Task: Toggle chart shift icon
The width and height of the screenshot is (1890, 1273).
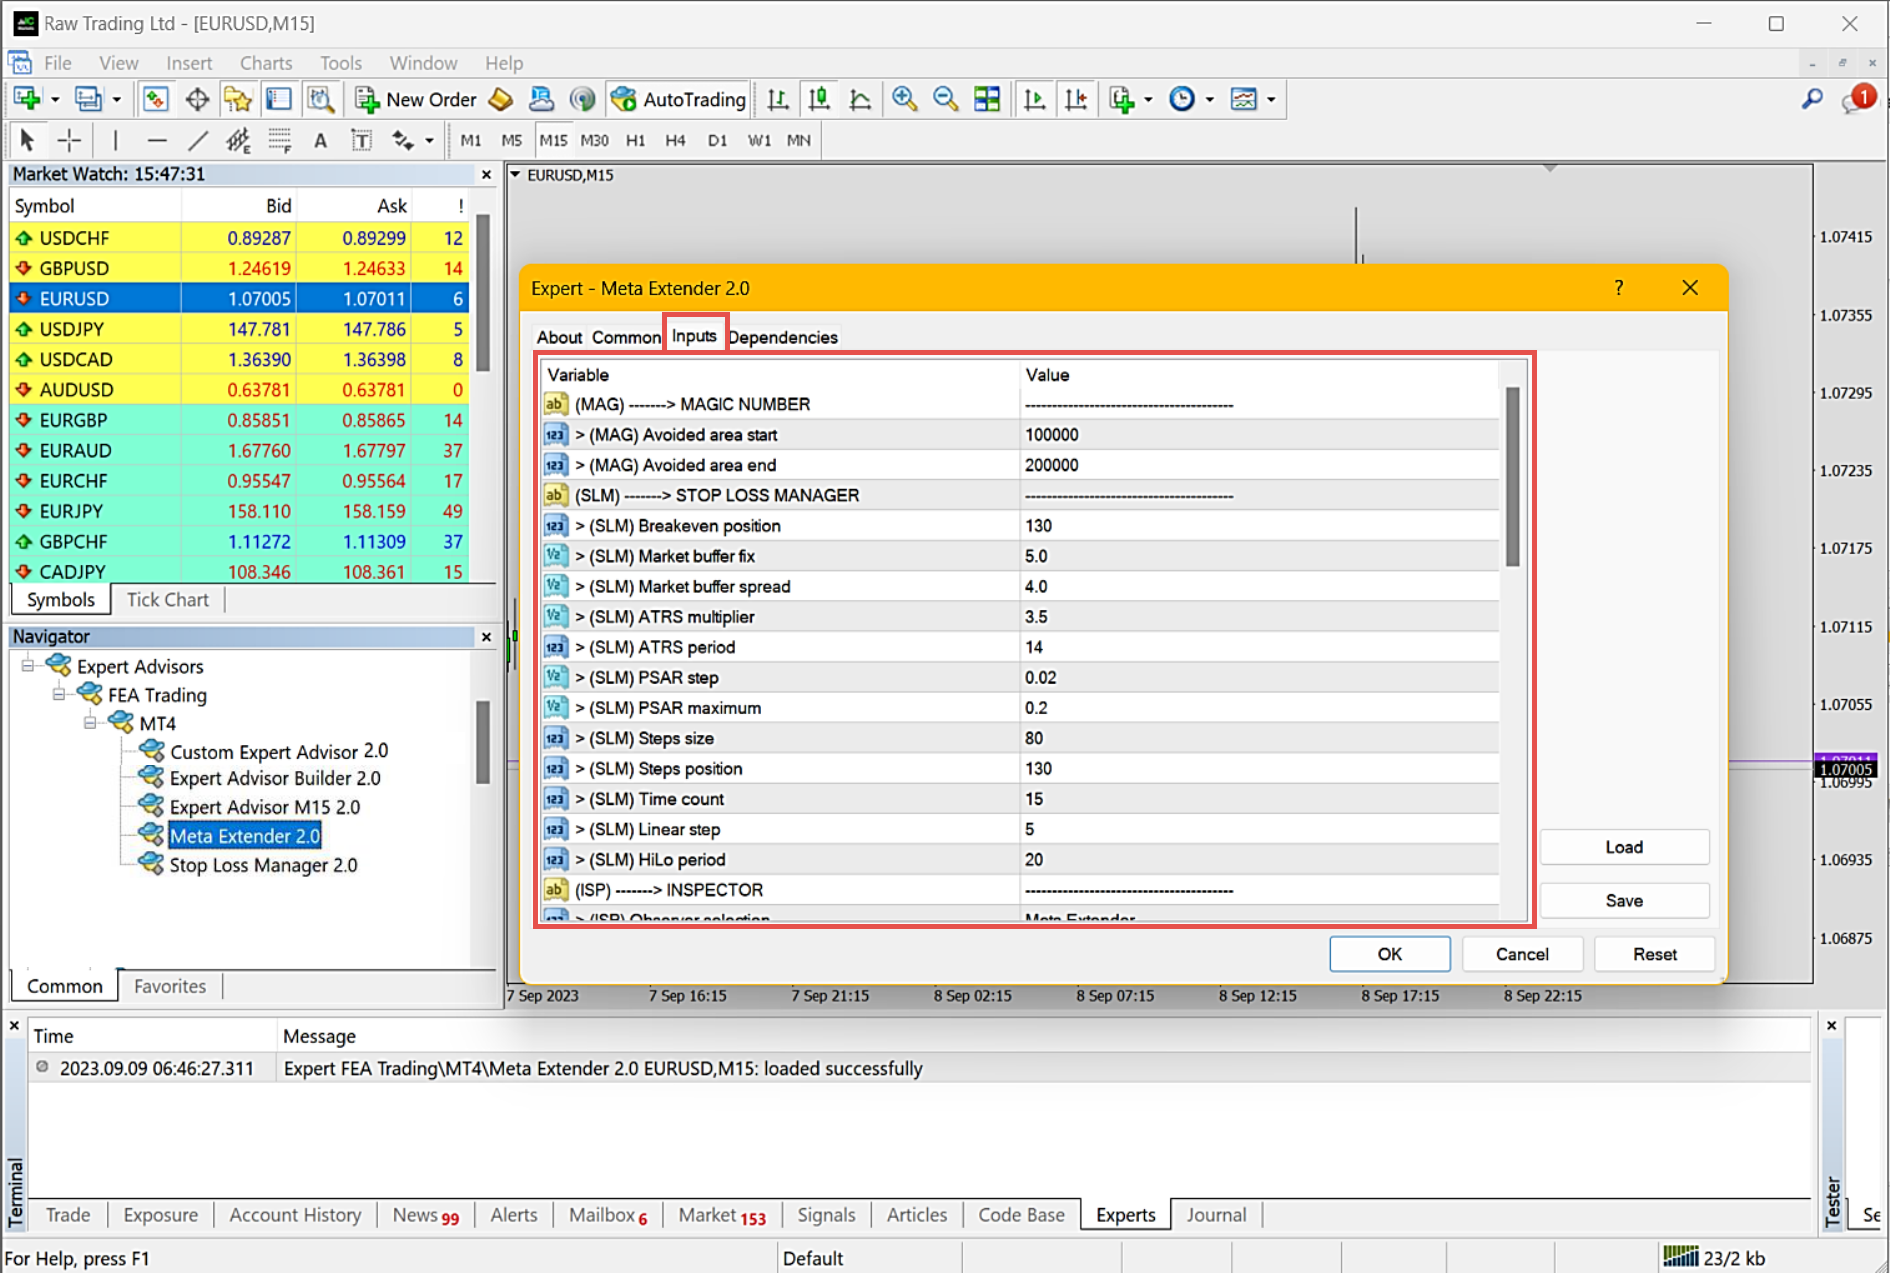Action: tap(1076, 99)
